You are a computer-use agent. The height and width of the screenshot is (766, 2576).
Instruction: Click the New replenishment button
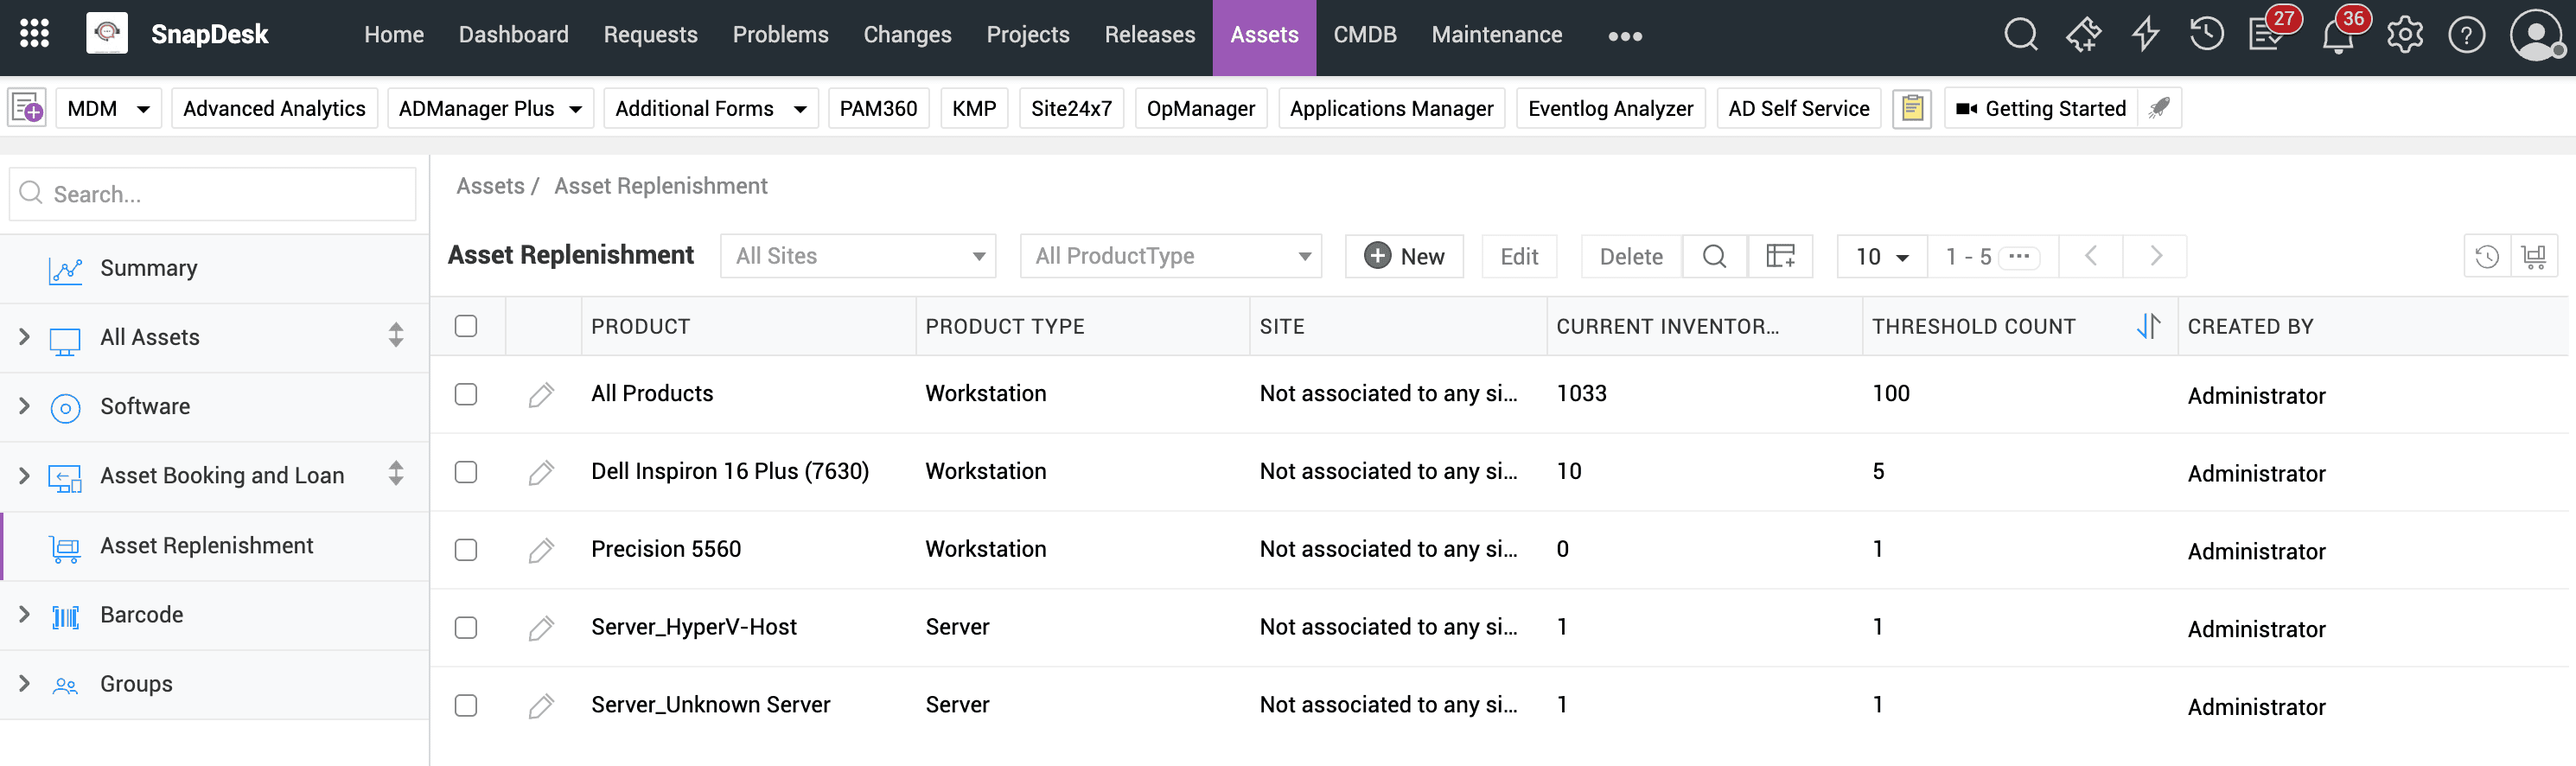(1404, 257)
